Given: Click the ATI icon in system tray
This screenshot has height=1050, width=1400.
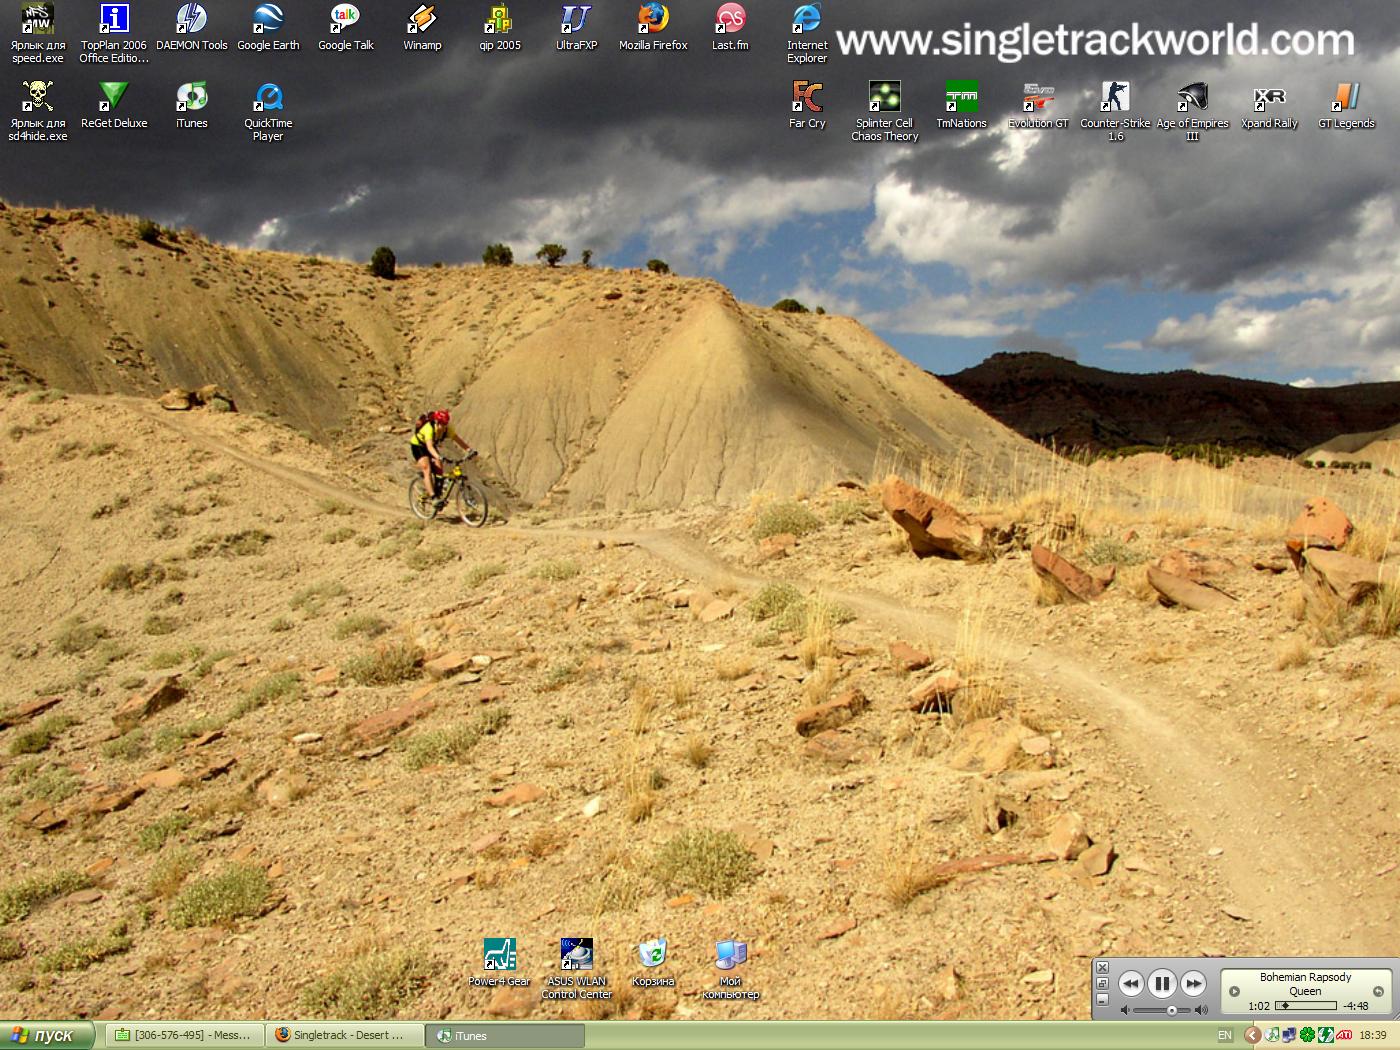Looking at the screenshot, I should point(1345,1035).
